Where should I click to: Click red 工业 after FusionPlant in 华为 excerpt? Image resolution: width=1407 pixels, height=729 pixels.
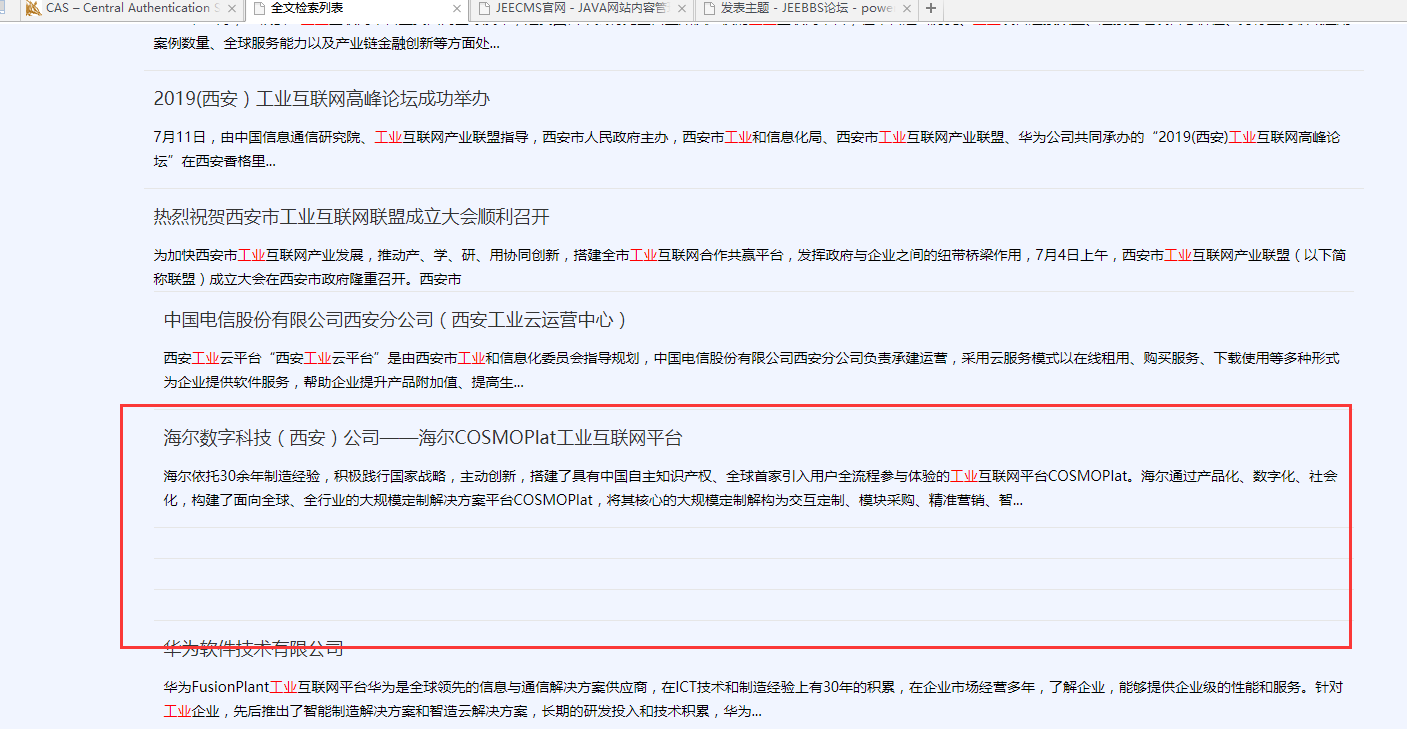point(284,687)
